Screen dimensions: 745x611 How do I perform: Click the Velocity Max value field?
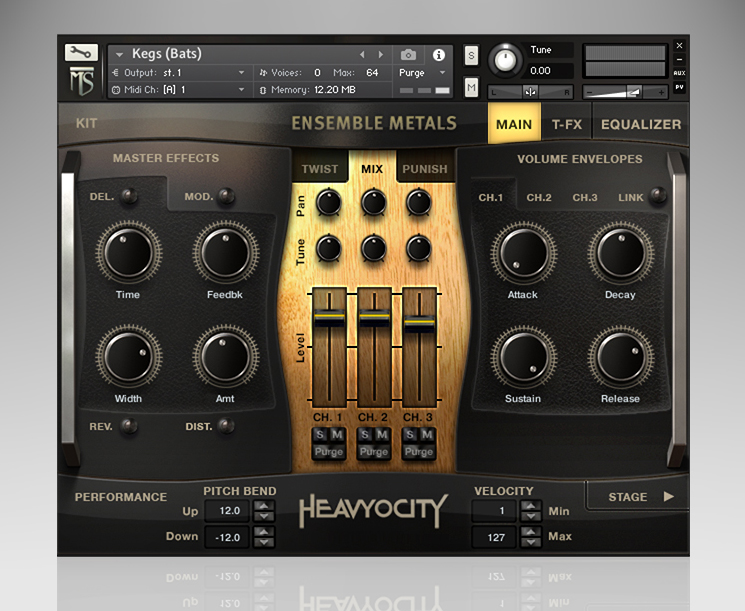tap(494, 537)
